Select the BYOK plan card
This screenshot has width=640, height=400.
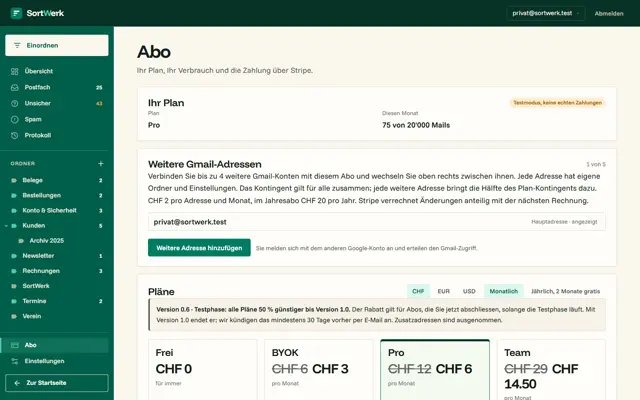pyautogui.click(x=319, y=370)
